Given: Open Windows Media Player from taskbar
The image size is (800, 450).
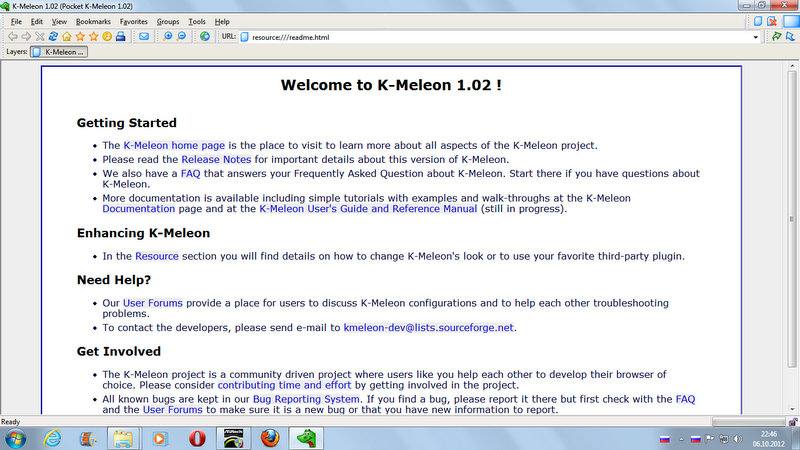Looking at the screenshot, I should [x=160, y=439].
